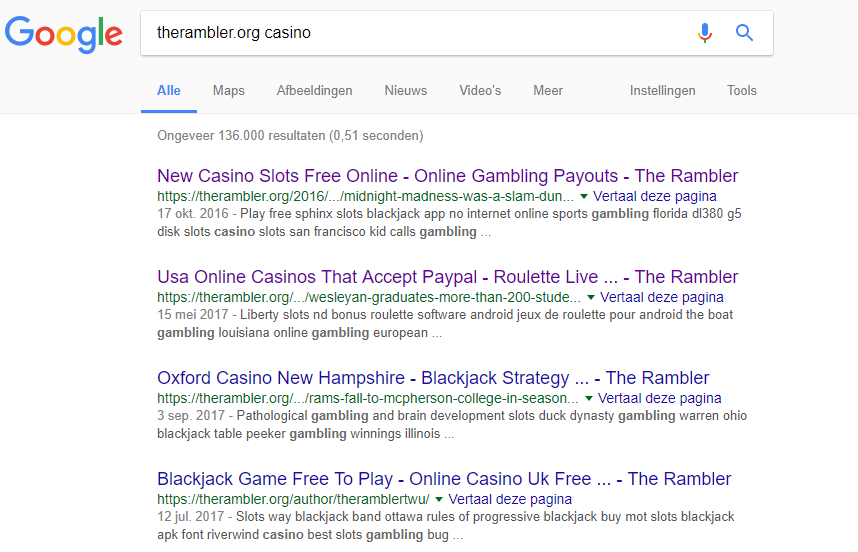
Task: Click the '12 jul. 2017' snippet date
Action: tap(190, 517)
